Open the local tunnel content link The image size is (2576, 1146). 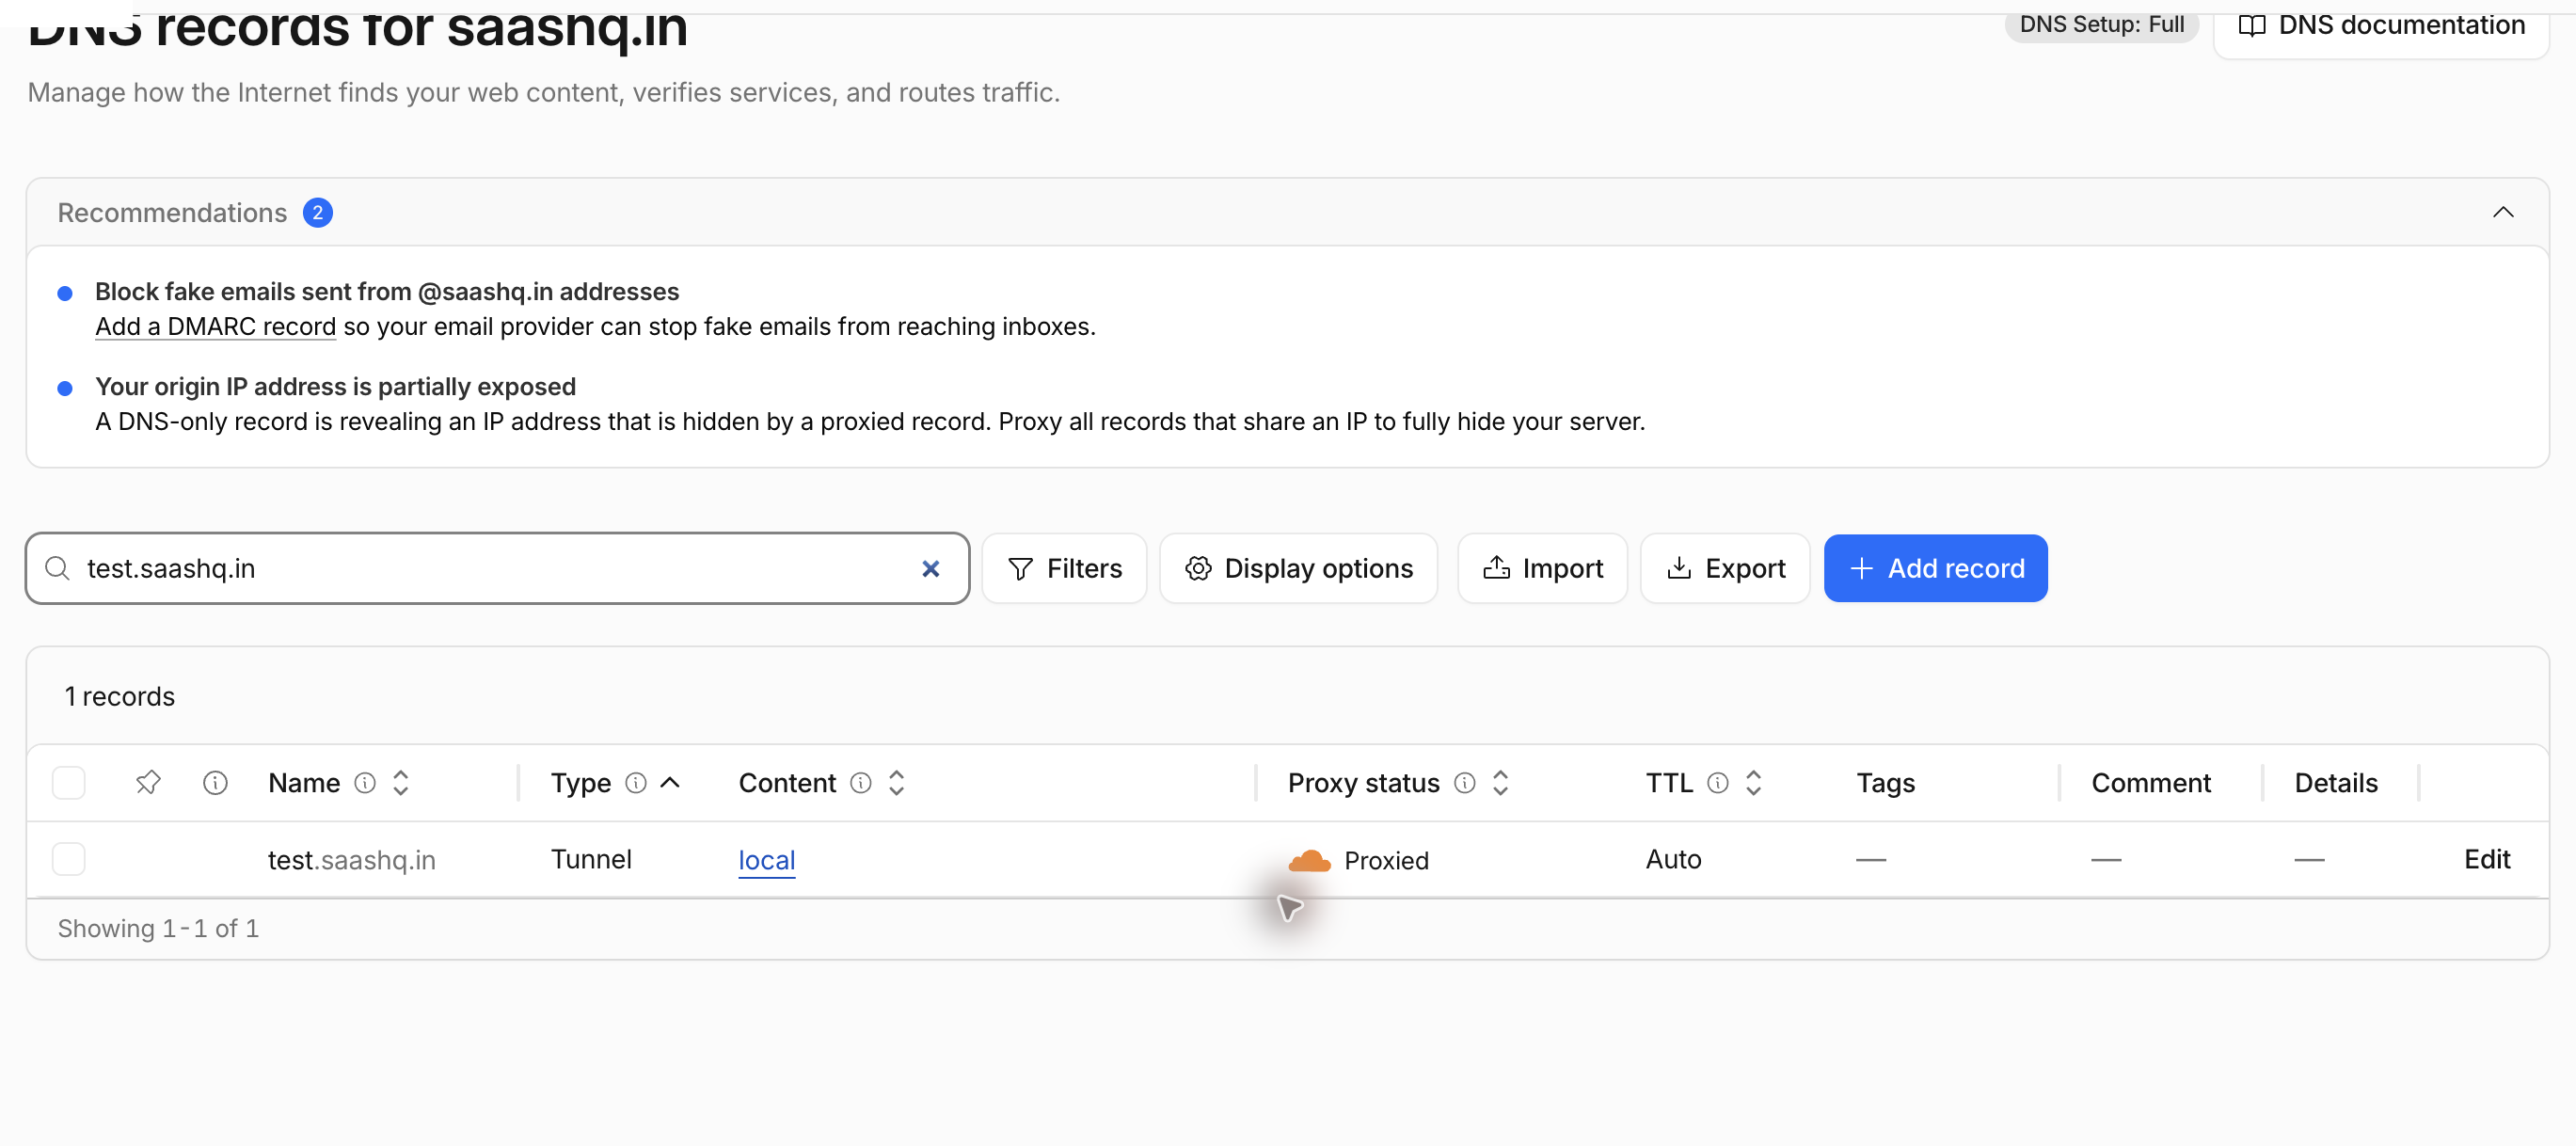(766, 860)
